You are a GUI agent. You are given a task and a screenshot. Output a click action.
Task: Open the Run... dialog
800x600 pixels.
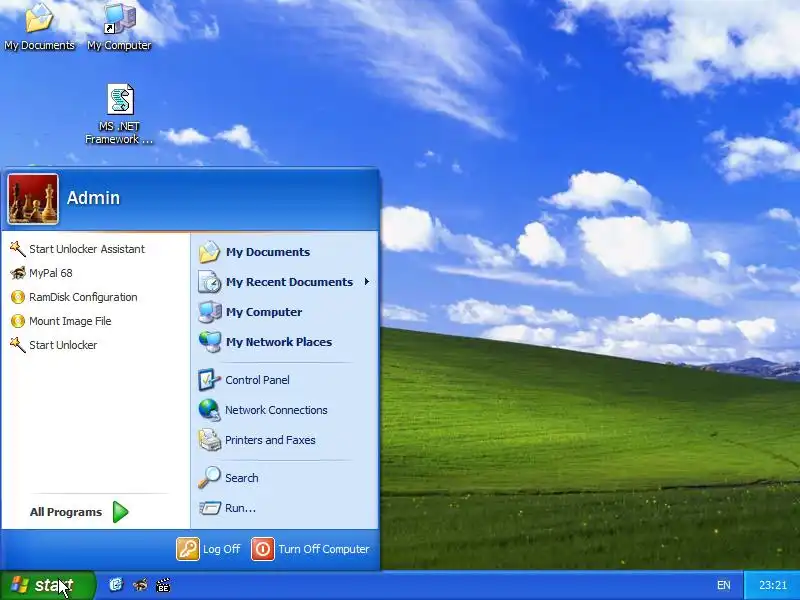tap(285, 508)
